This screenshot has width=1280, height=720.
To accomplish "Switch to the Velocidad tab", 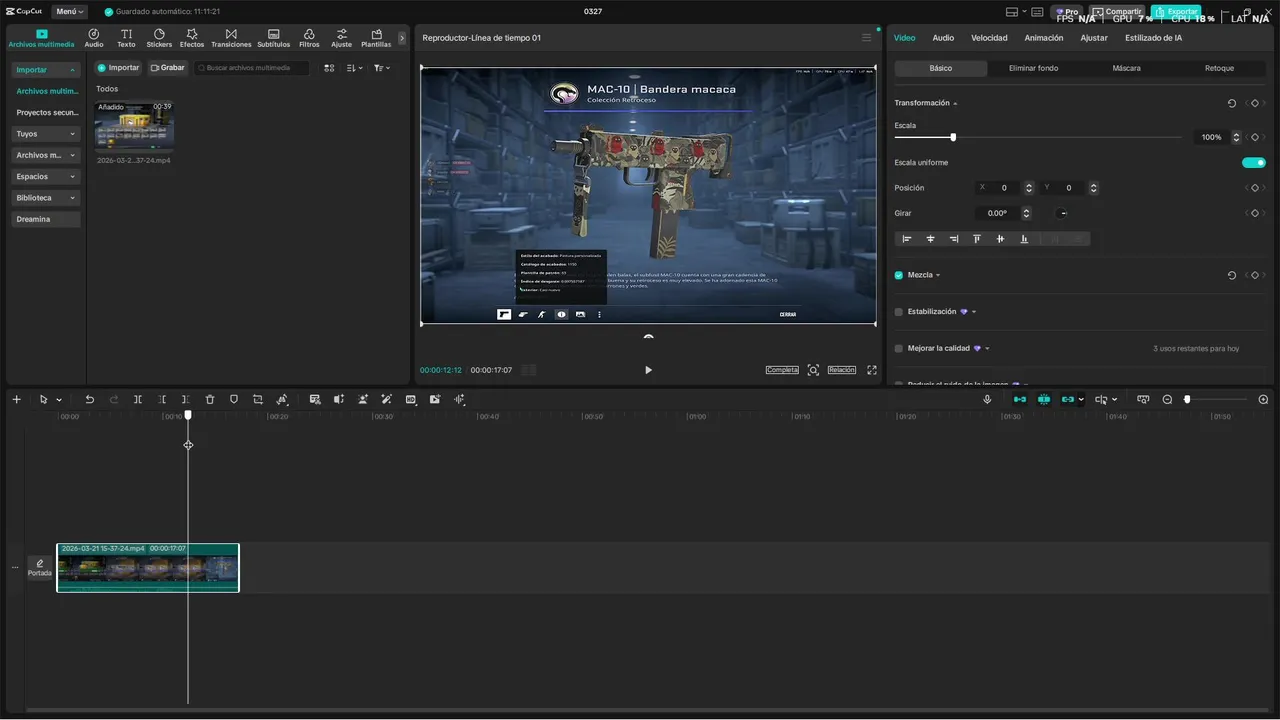I will [989, 38].
